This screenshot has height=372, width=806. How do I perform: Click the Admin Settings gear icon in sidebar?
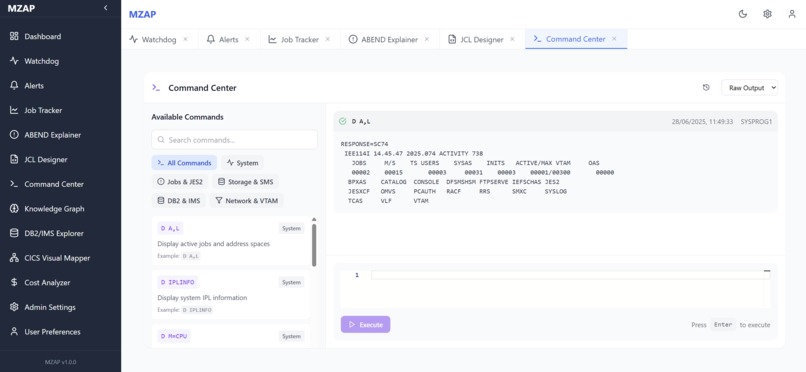(14, 307)
